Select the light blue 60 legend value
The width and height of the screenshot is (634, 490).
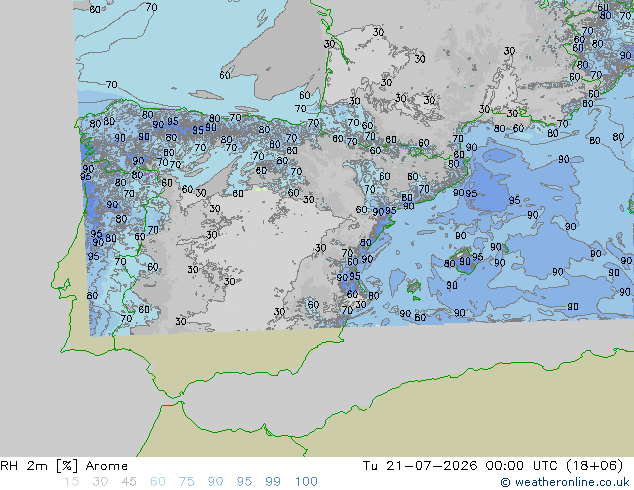[158, 482]
